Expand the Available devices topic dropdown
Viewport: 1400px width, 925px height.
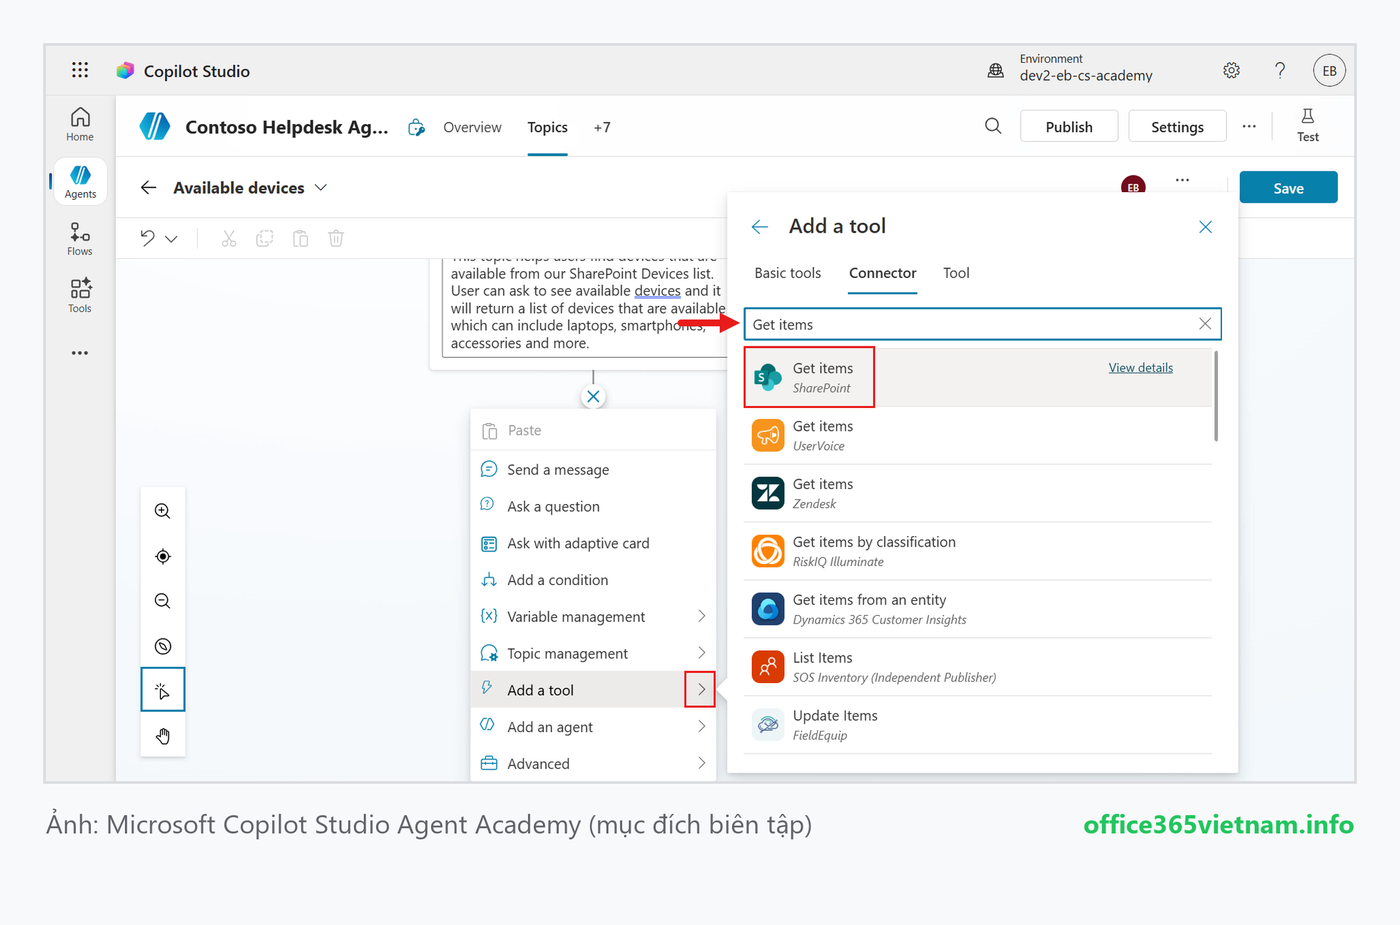coord(321,187)
